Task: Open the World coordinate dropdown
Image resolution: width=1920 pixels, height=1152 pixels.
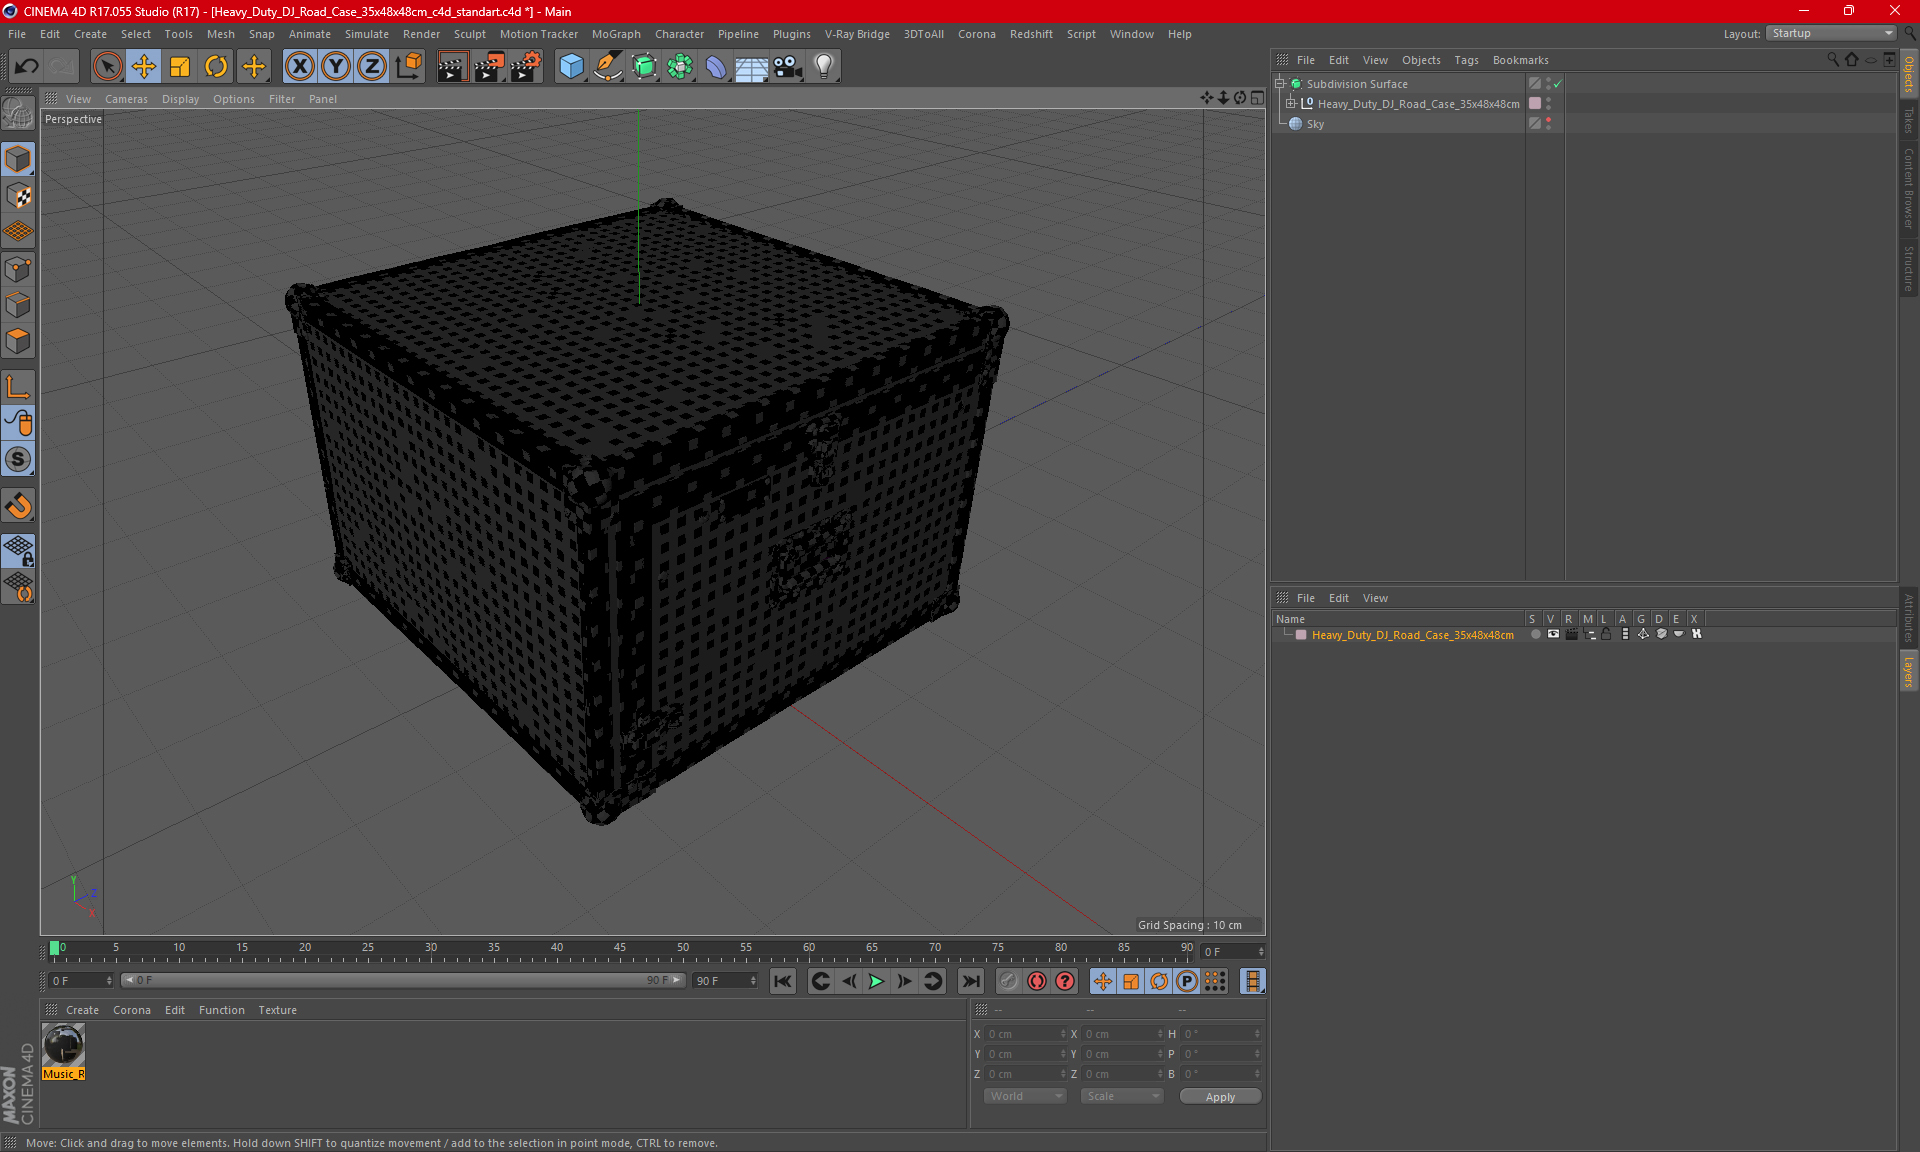Action: click(1025, 1096)
